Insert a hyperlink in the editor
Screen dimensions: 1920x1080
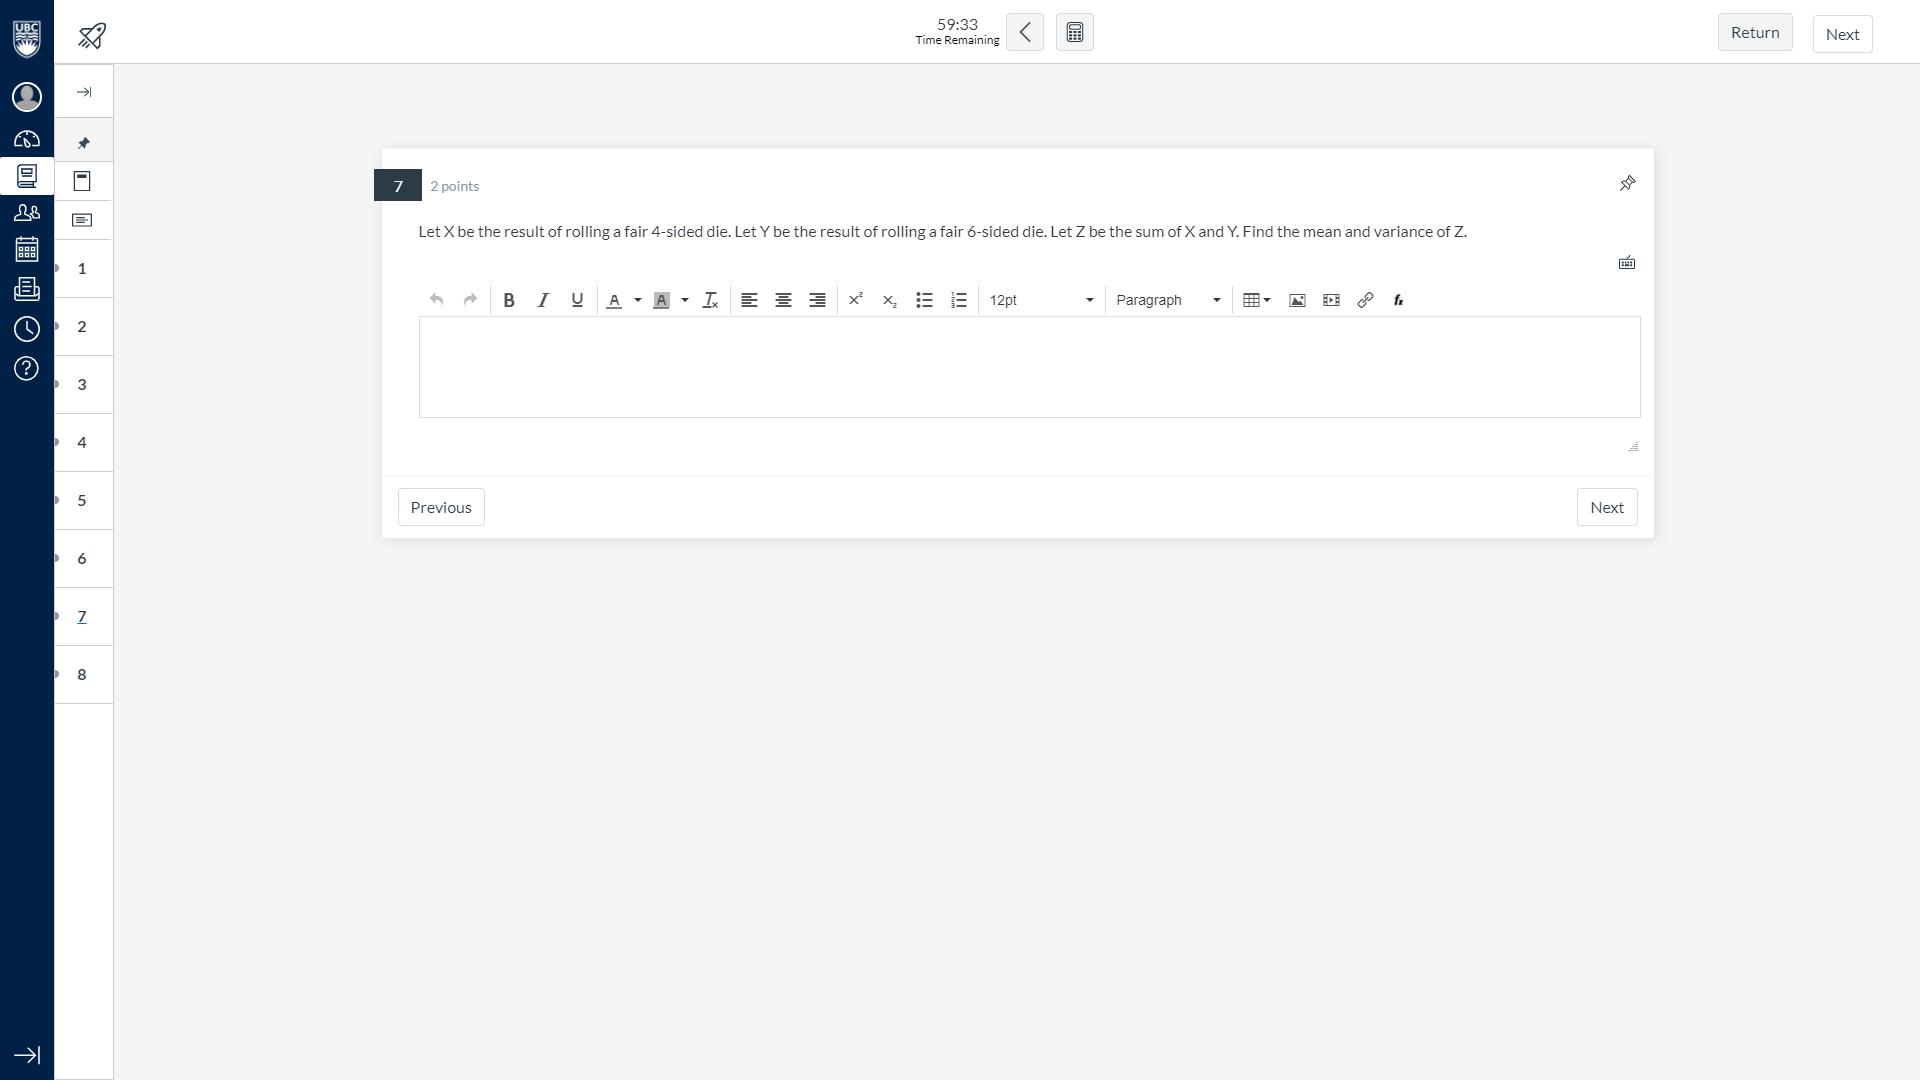pyautogui.click(x=1365, y=300)
